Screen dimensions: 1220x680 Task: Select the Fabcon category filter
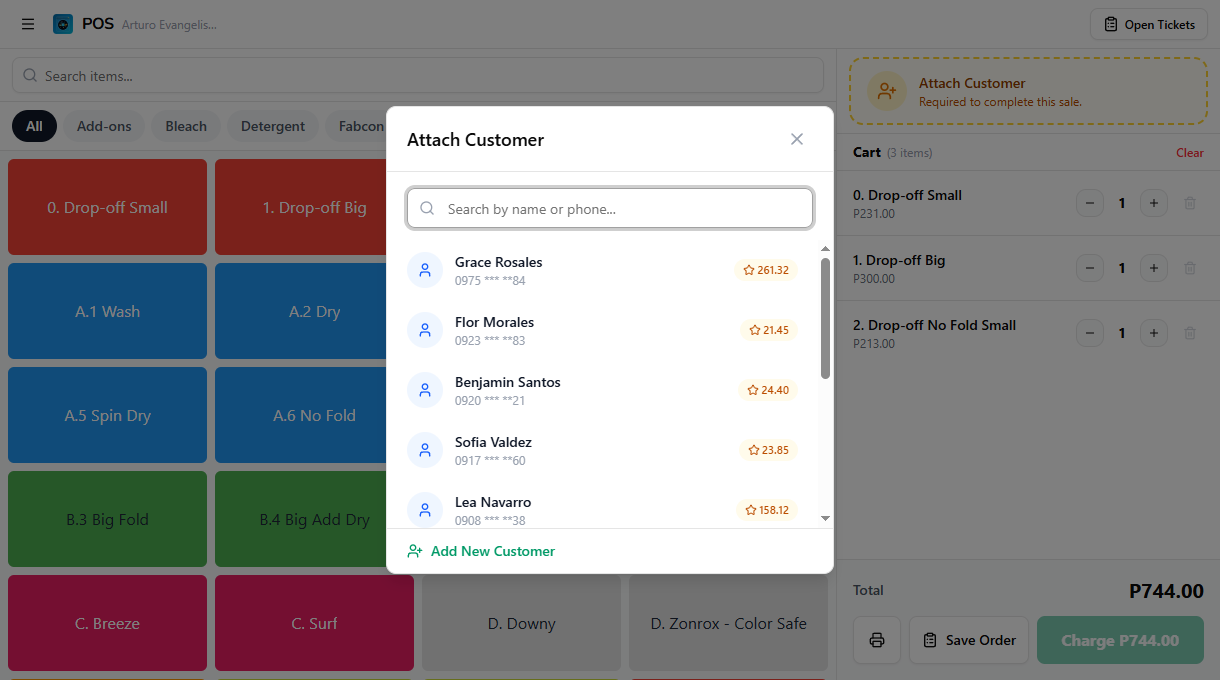point(358,126)
